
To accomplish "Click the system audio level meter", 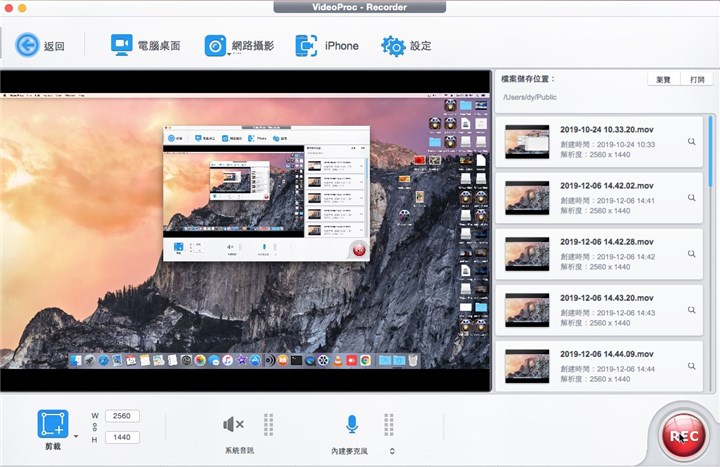I will [x=269, y=424].
